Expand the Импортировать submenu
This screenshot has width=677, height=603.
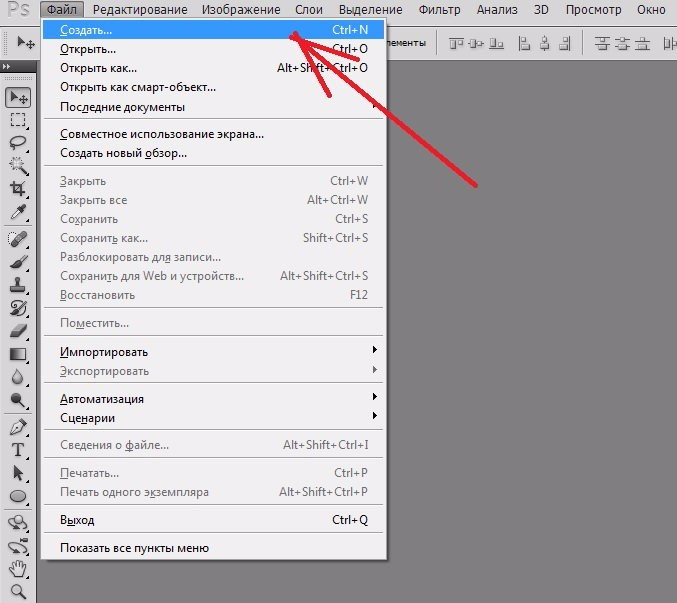pyautogui.click(x=213, y=352)
